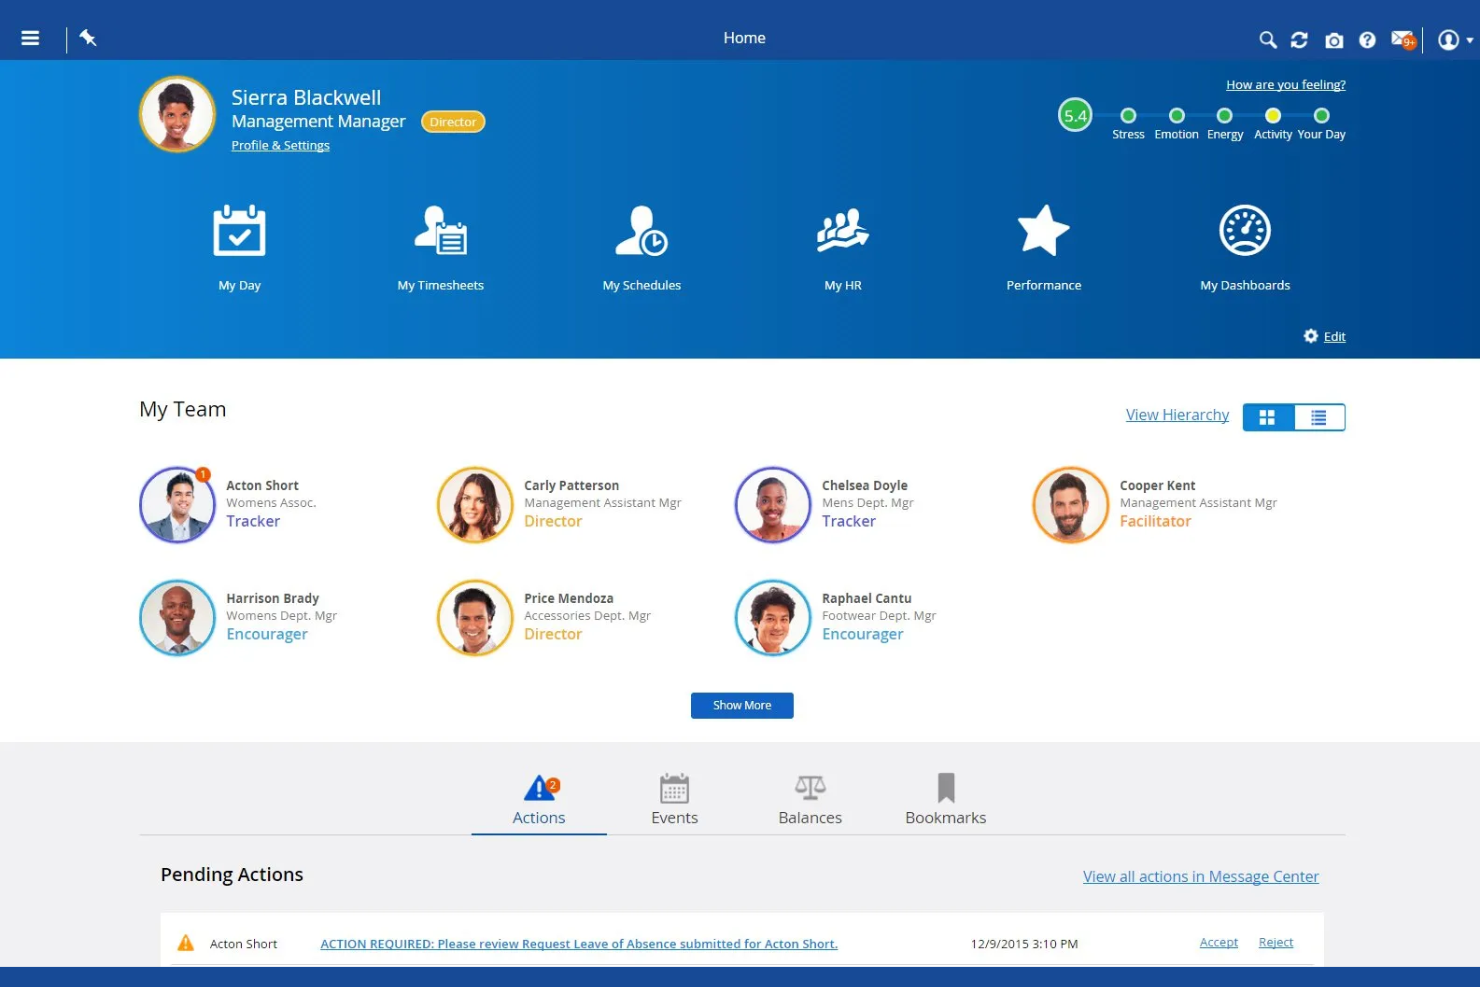Screen dimensions: 1480x987
Task: Select the My Schedules icon
Action: (641, 232)
